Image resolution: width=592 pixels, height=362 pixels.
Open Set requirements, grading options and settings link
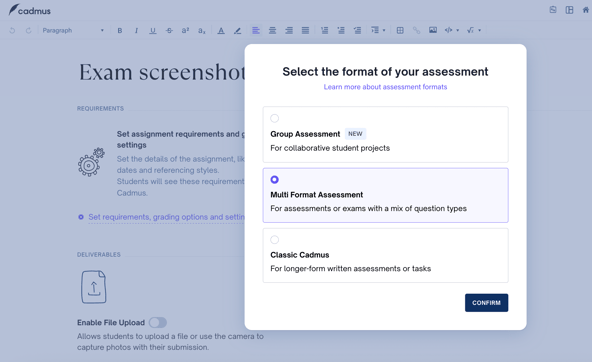[x=166, y=217]
